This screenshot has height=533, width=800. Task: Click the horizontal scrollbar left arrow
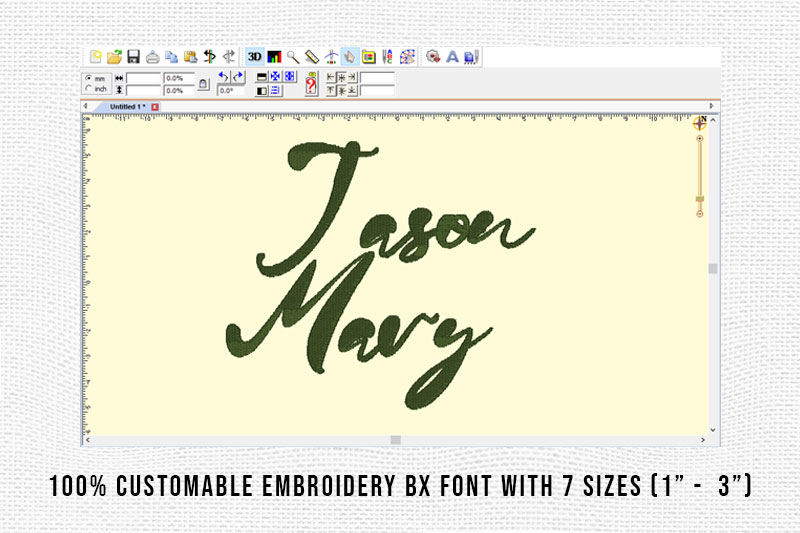tap(88, 440)
